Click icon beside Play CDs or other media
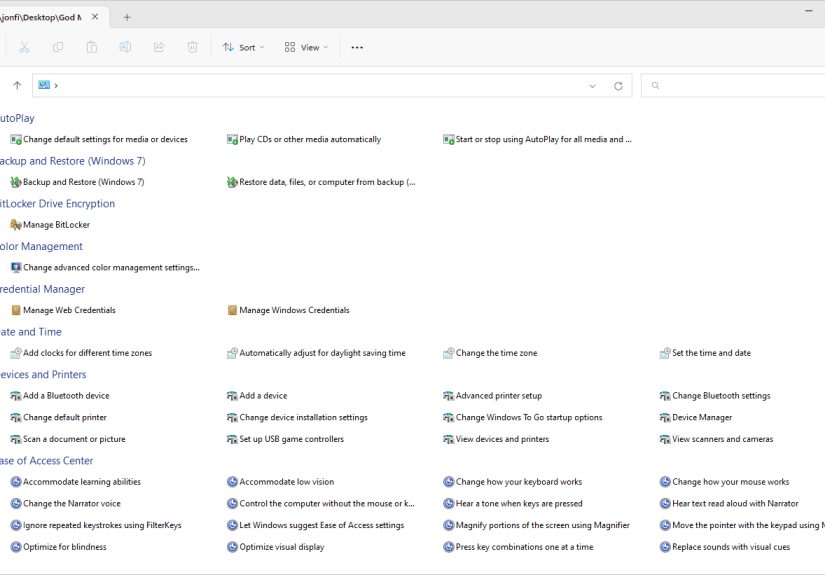The width and height of the screenshot is (825, 575). tap(232, 139)
